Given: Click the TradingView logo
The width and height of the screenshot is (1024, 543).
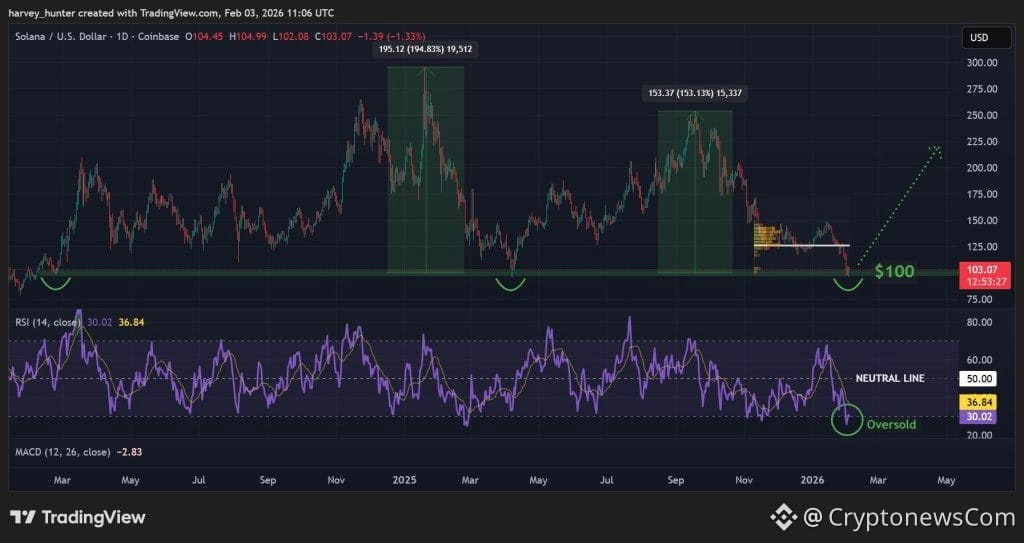Looking at the screenshot, I should 78,518.
